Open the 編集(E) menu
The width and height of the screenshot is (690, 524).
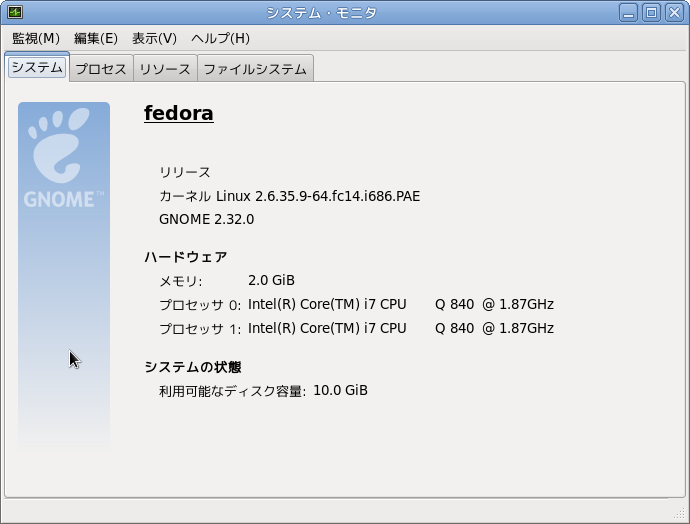tap(95, 38)
